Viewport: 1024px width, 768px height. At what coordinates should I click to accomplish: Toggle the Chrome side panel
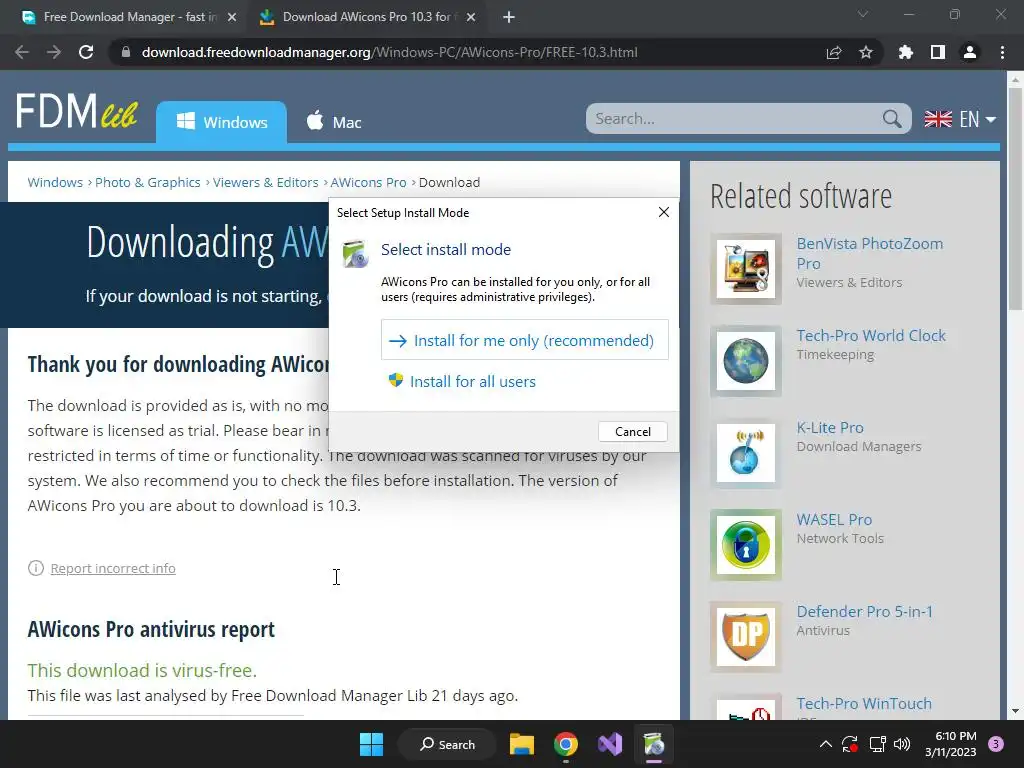(938, 52)
